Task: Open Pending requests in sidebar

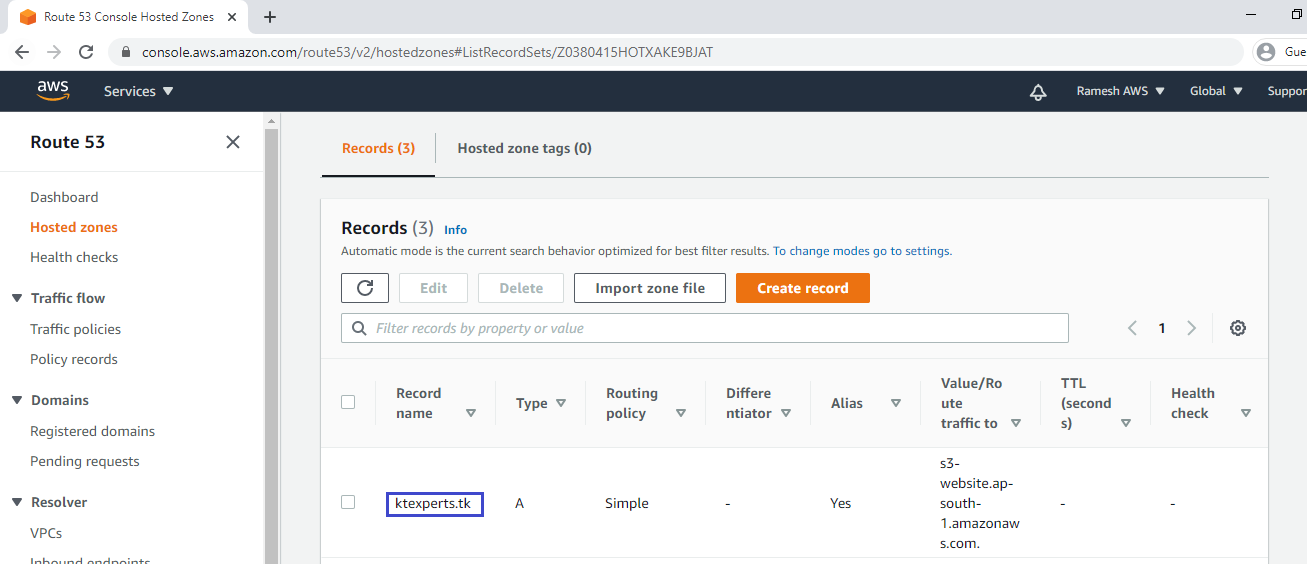Action: pyautogui.click(x=85, y=461)
